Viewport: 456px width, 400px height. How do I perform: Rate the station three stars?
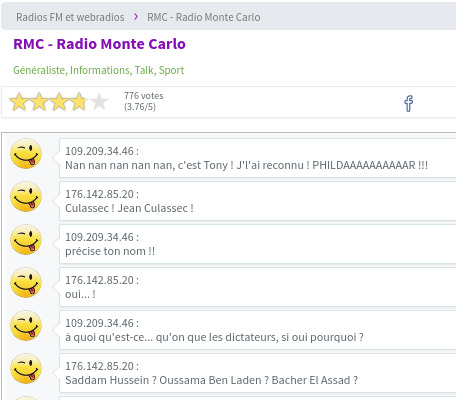59,101
